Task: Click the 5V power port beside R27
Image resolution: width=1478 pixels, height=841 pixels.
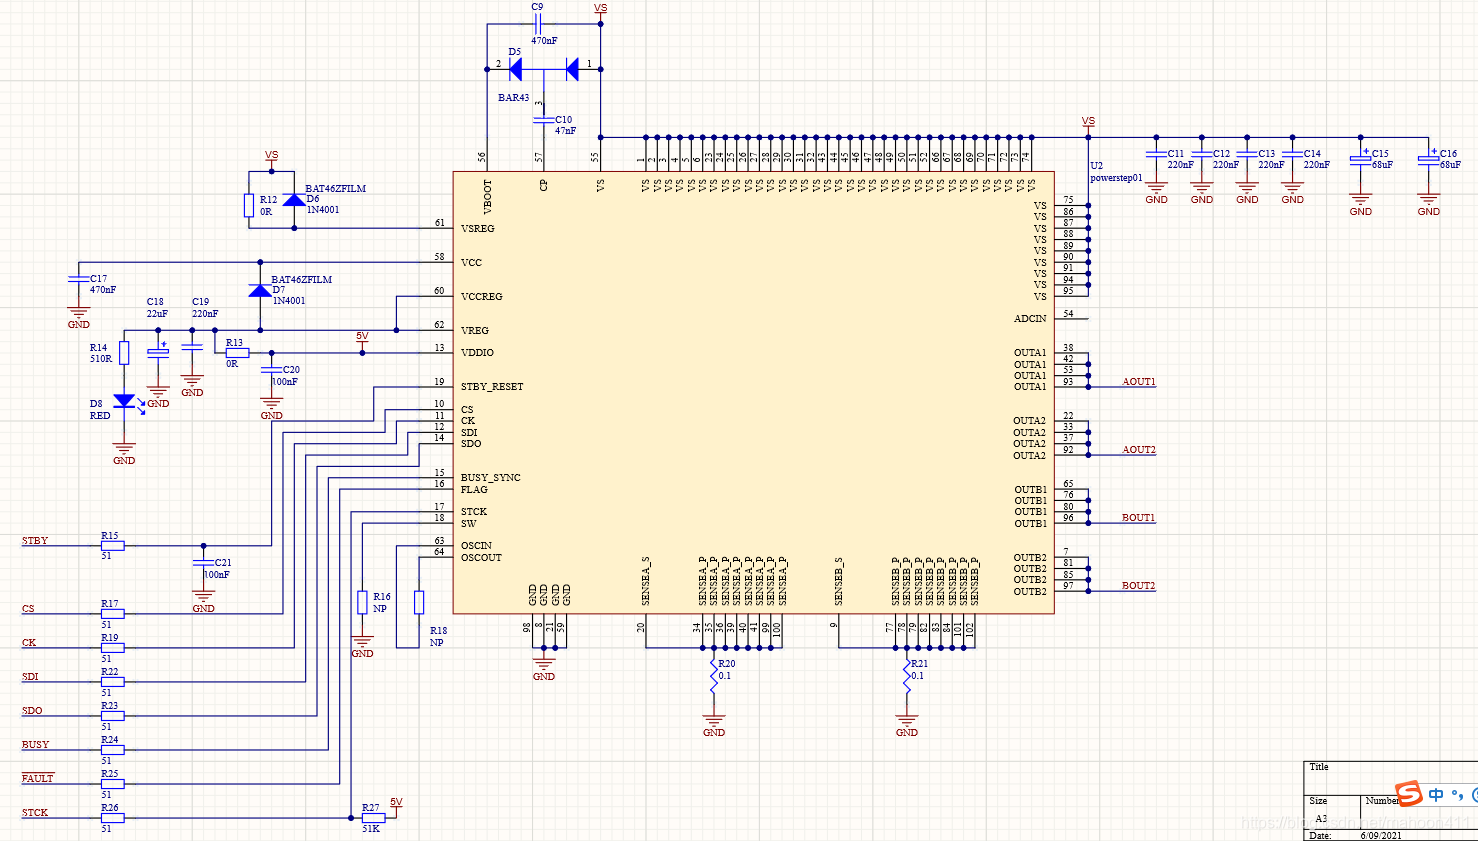Action: pos(396,805)
